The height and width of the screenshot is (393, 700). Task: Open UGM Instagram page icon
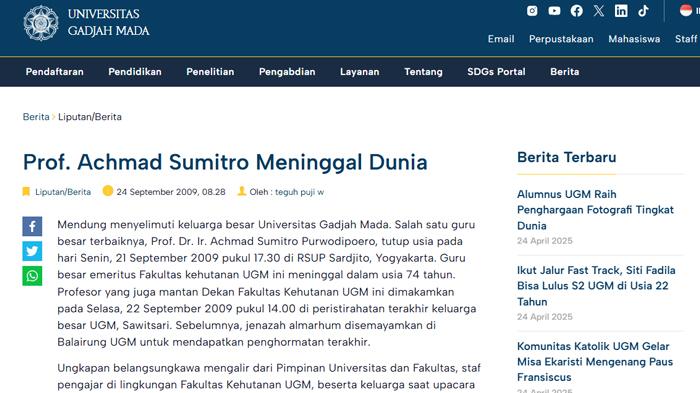point(532,11)
